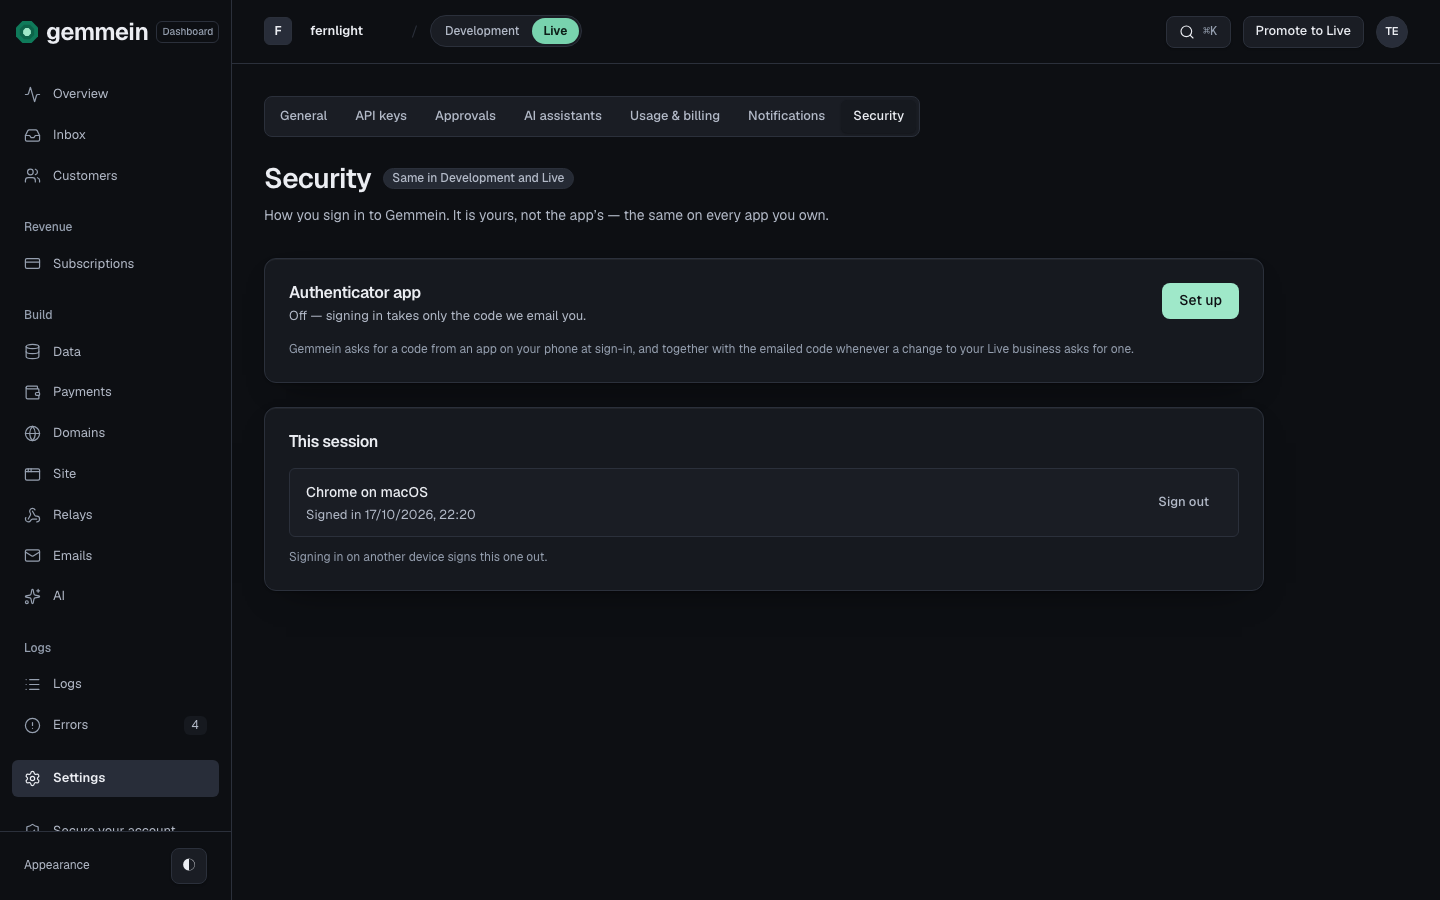The image size is (1440, 900).
Task: Click the Errors count badge showing 4
Action: (195, 725)
